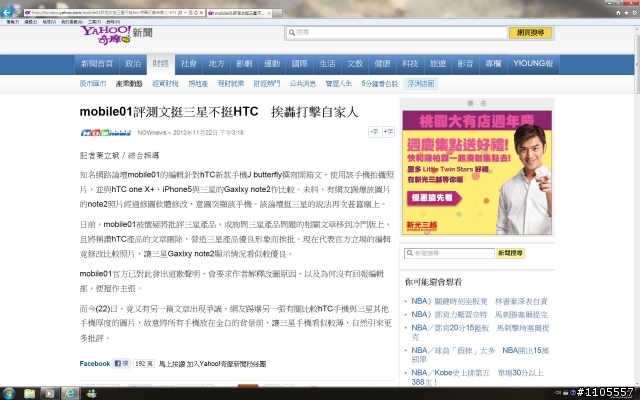Screen dimensions: 640x400
Task: Open Windows Explorer folder icon on taskbar
Action: tap(29, 393)
